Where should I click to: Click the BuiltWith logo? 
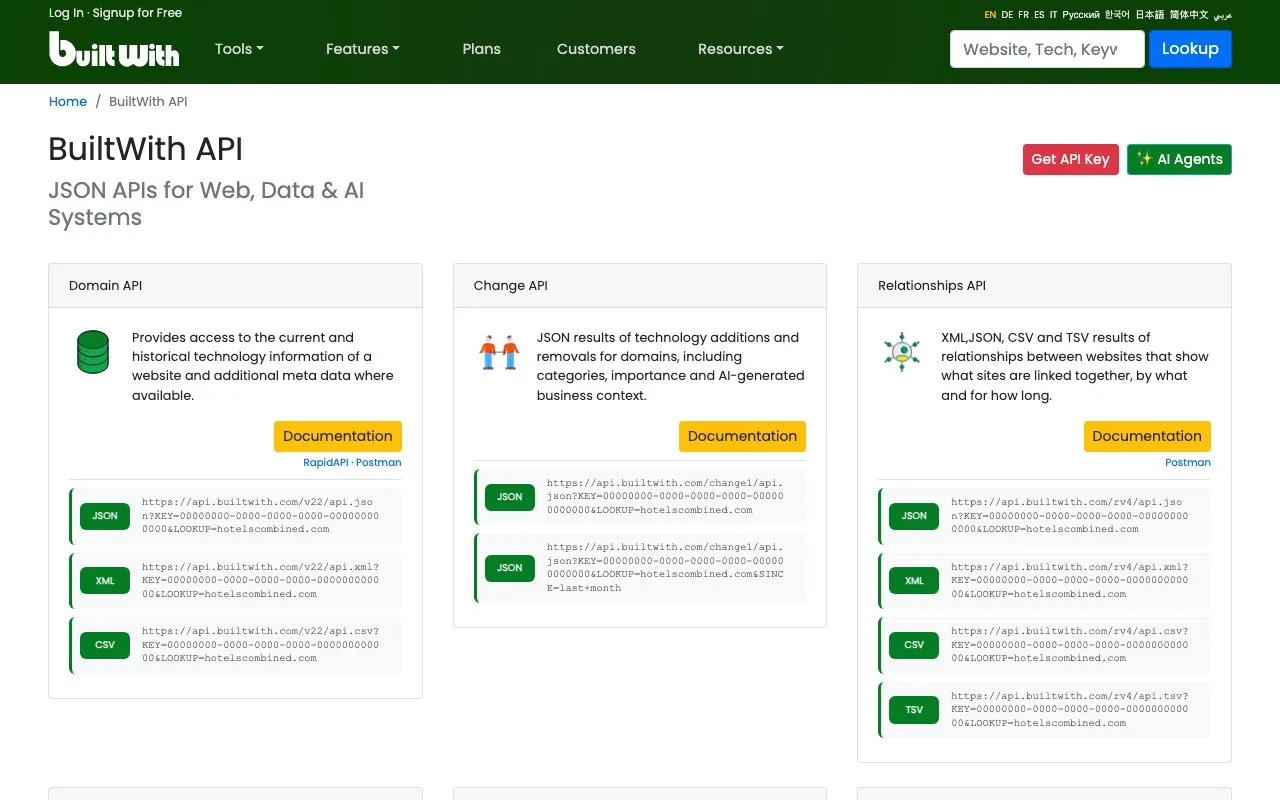(x=114, y=49)
